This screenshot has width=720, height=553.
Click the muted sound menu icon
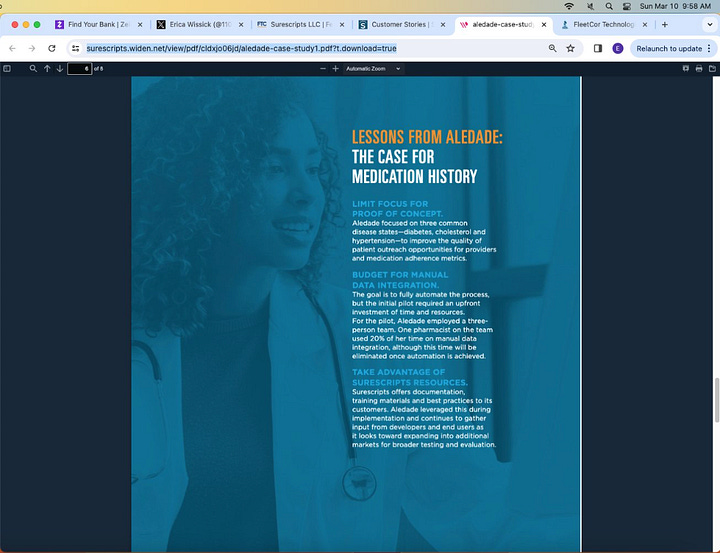coord(591,6)
